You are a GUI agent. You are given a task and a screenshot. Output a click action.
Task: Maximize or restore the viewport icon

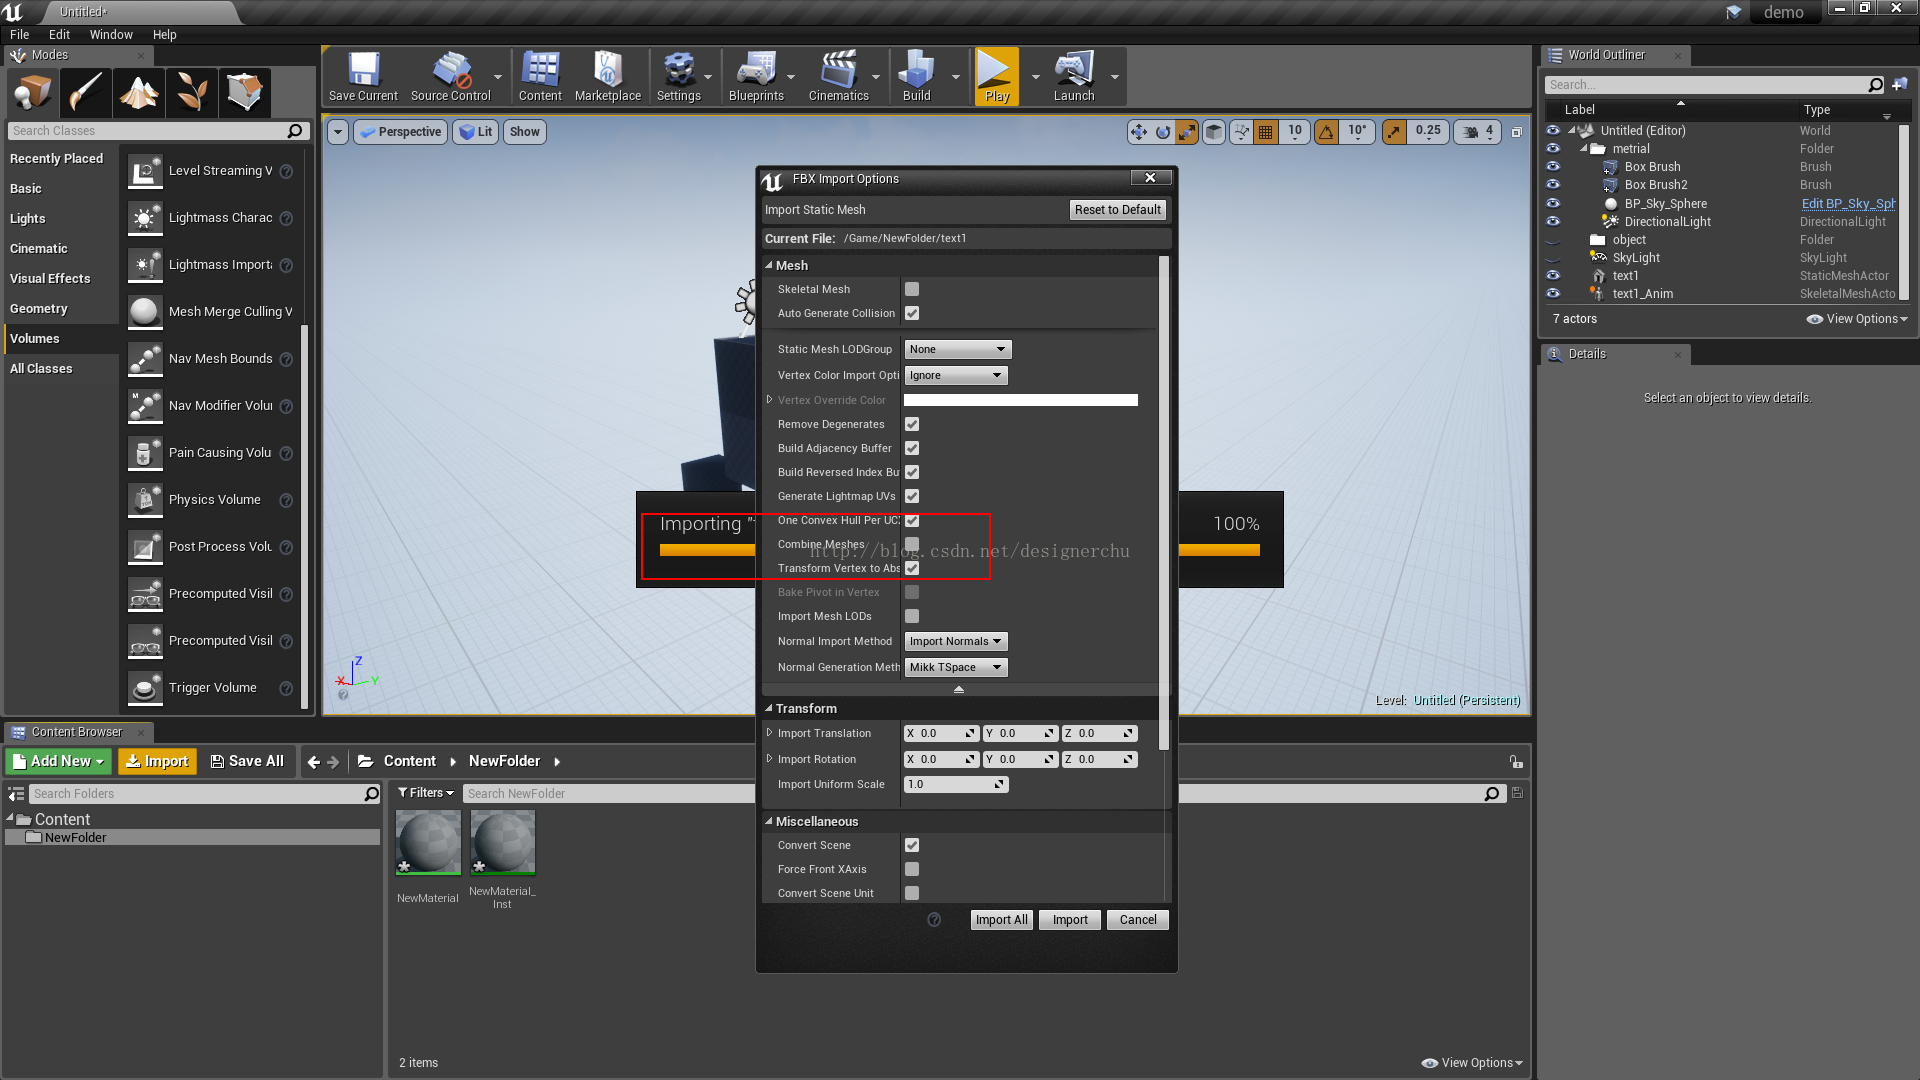(1517, 132)
